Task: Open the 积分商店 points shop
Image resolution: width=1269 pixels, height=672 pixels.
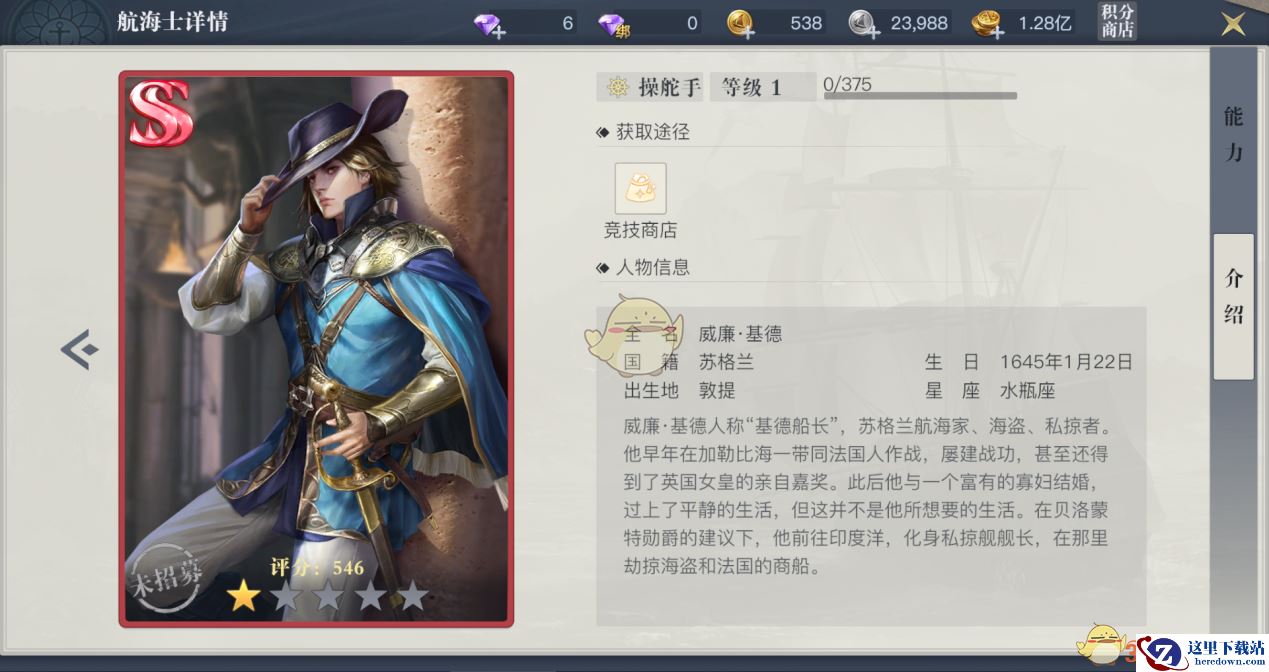Action: 1117,21
